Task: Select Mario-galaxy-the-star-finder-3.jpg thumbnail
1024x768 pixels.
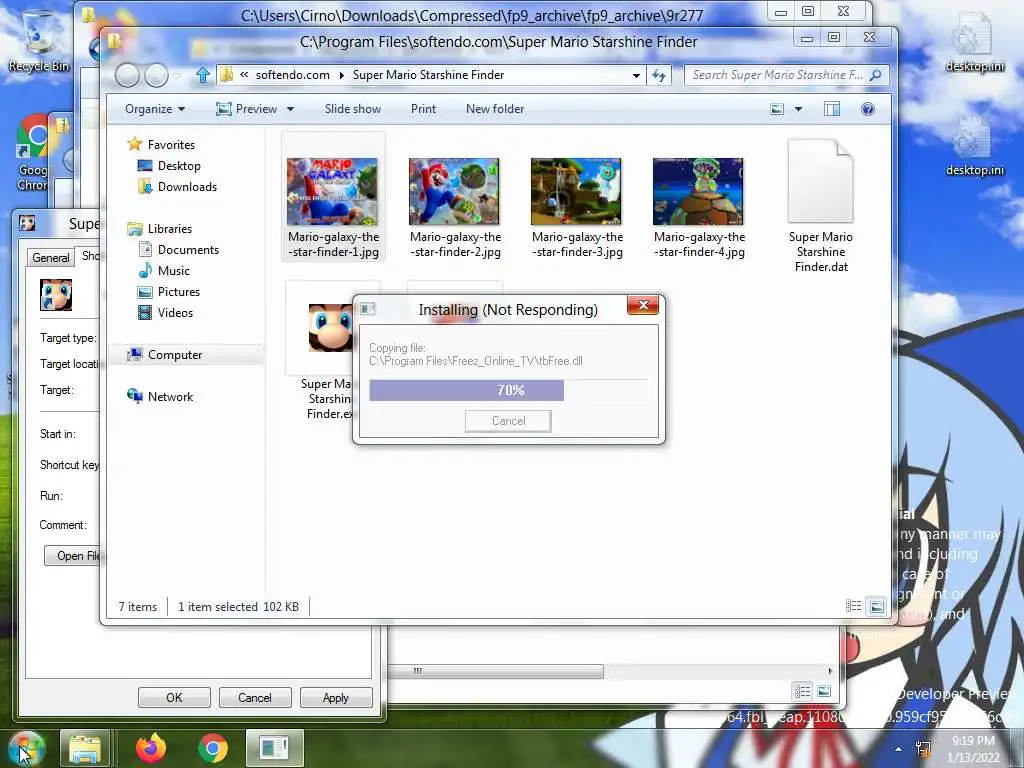Action: [577, 192]
